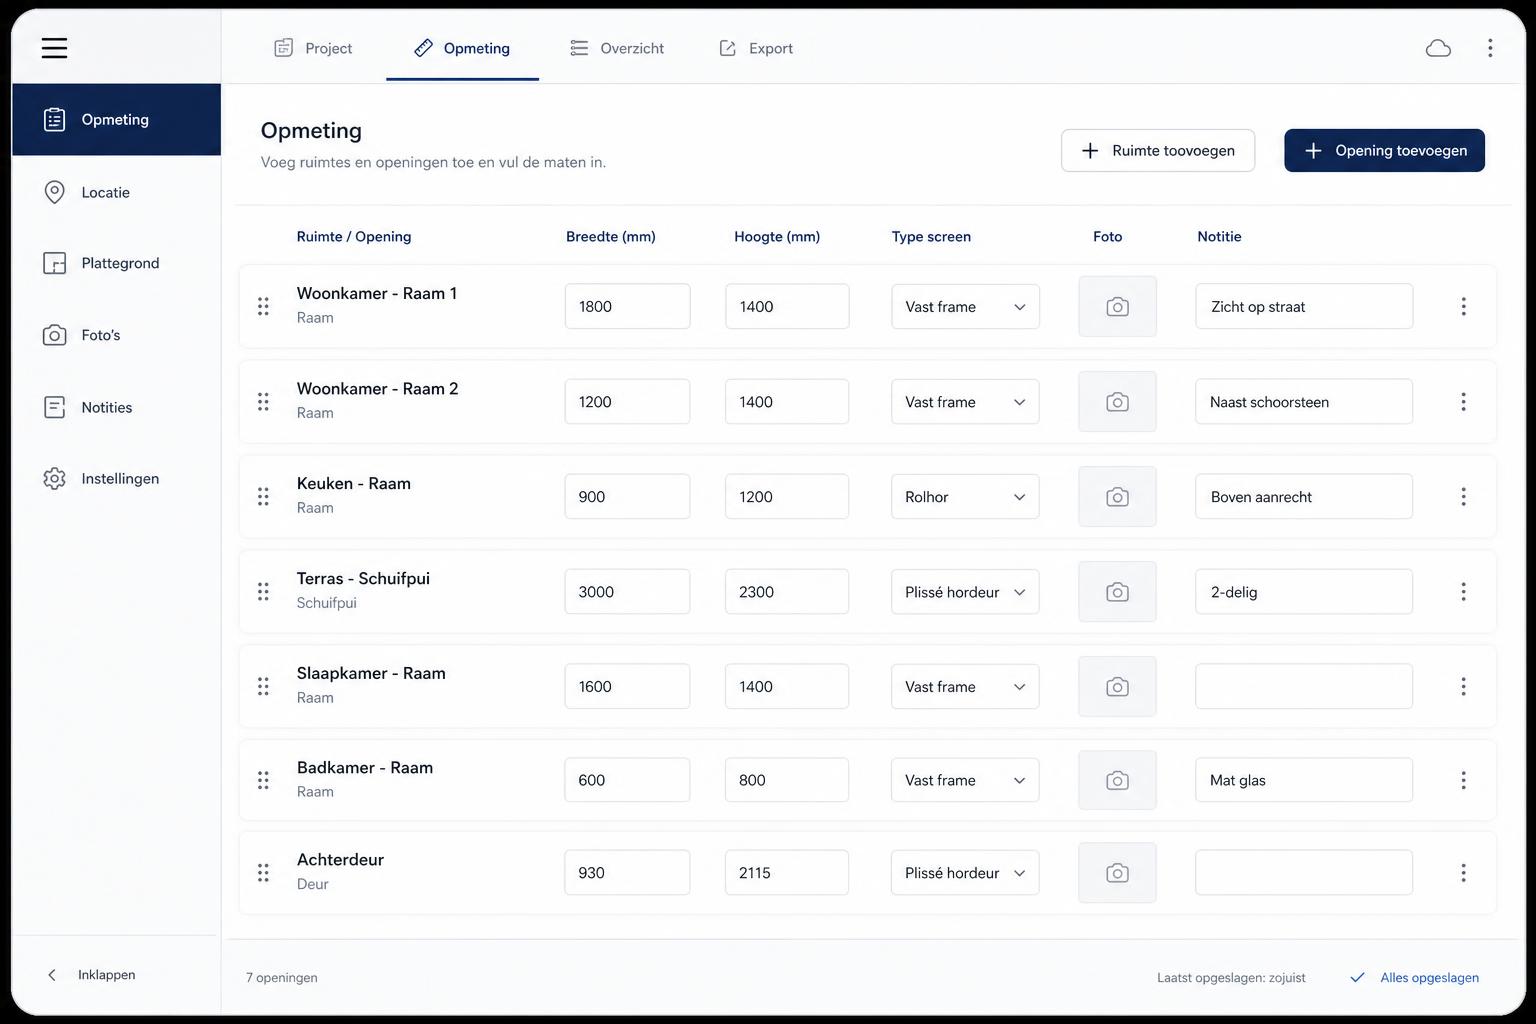Add photo for Achterdeur

(1117, 873)
